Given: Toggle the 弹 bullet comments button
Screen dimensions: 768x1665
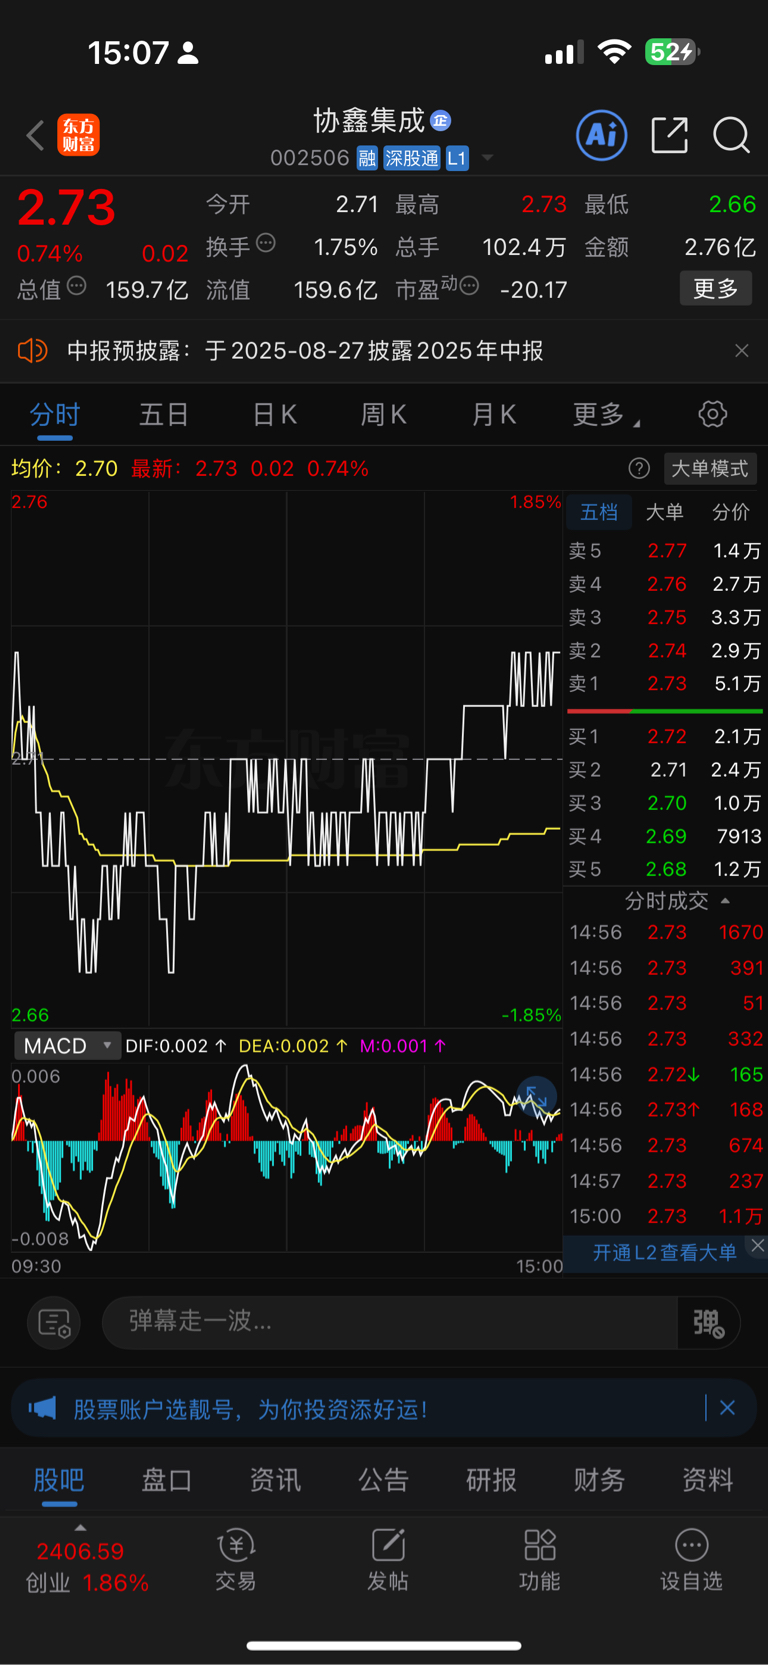Looking at the screenshot, I should pos(709,1323).
